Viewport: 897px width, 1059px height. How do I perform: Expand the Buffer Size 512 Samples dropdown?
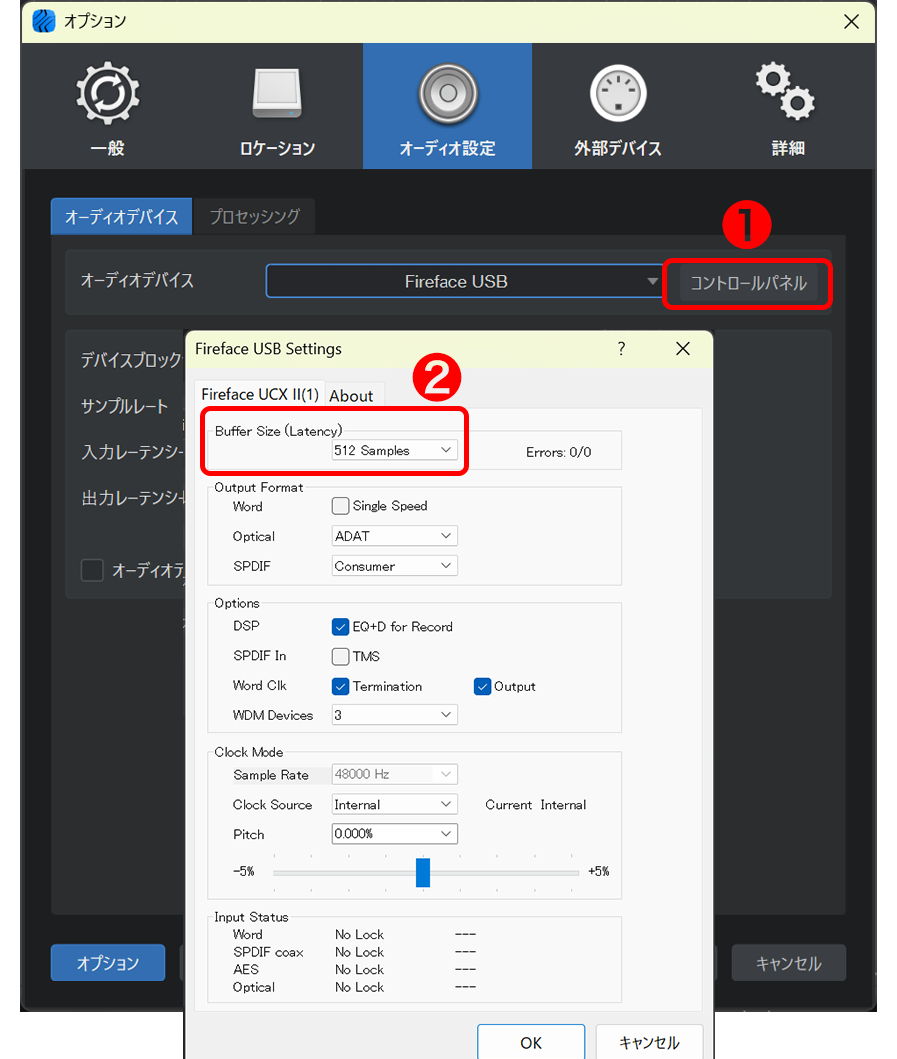[394, 451]
